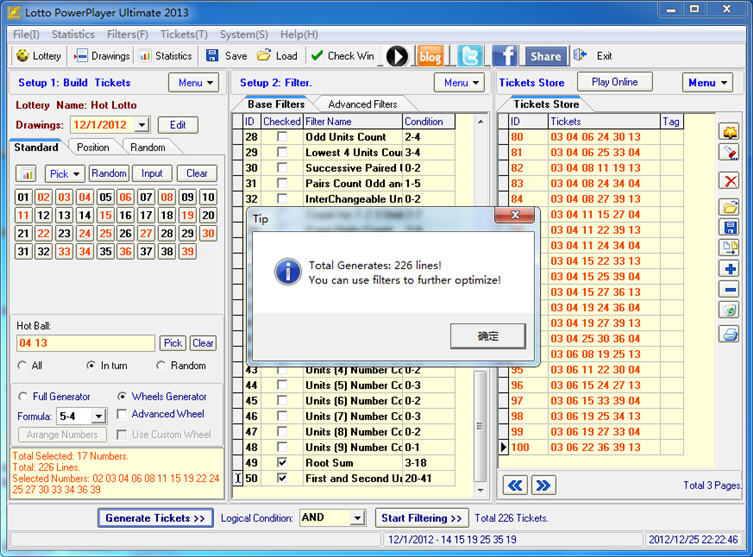Open Statistics from the toolbar
This screenshot has height=557, width=753.
pos(166,56)
